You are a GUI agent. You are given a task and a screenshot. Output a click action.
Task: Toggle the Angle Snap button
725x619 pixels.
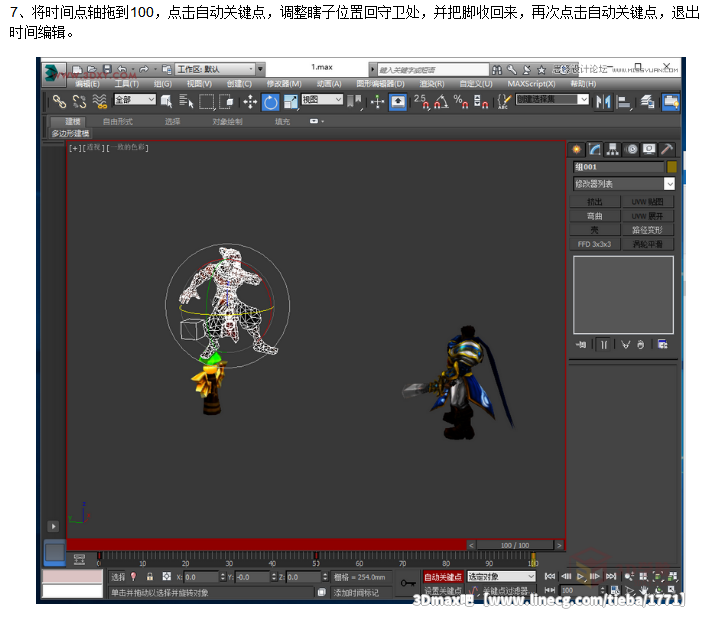point(441,101)
